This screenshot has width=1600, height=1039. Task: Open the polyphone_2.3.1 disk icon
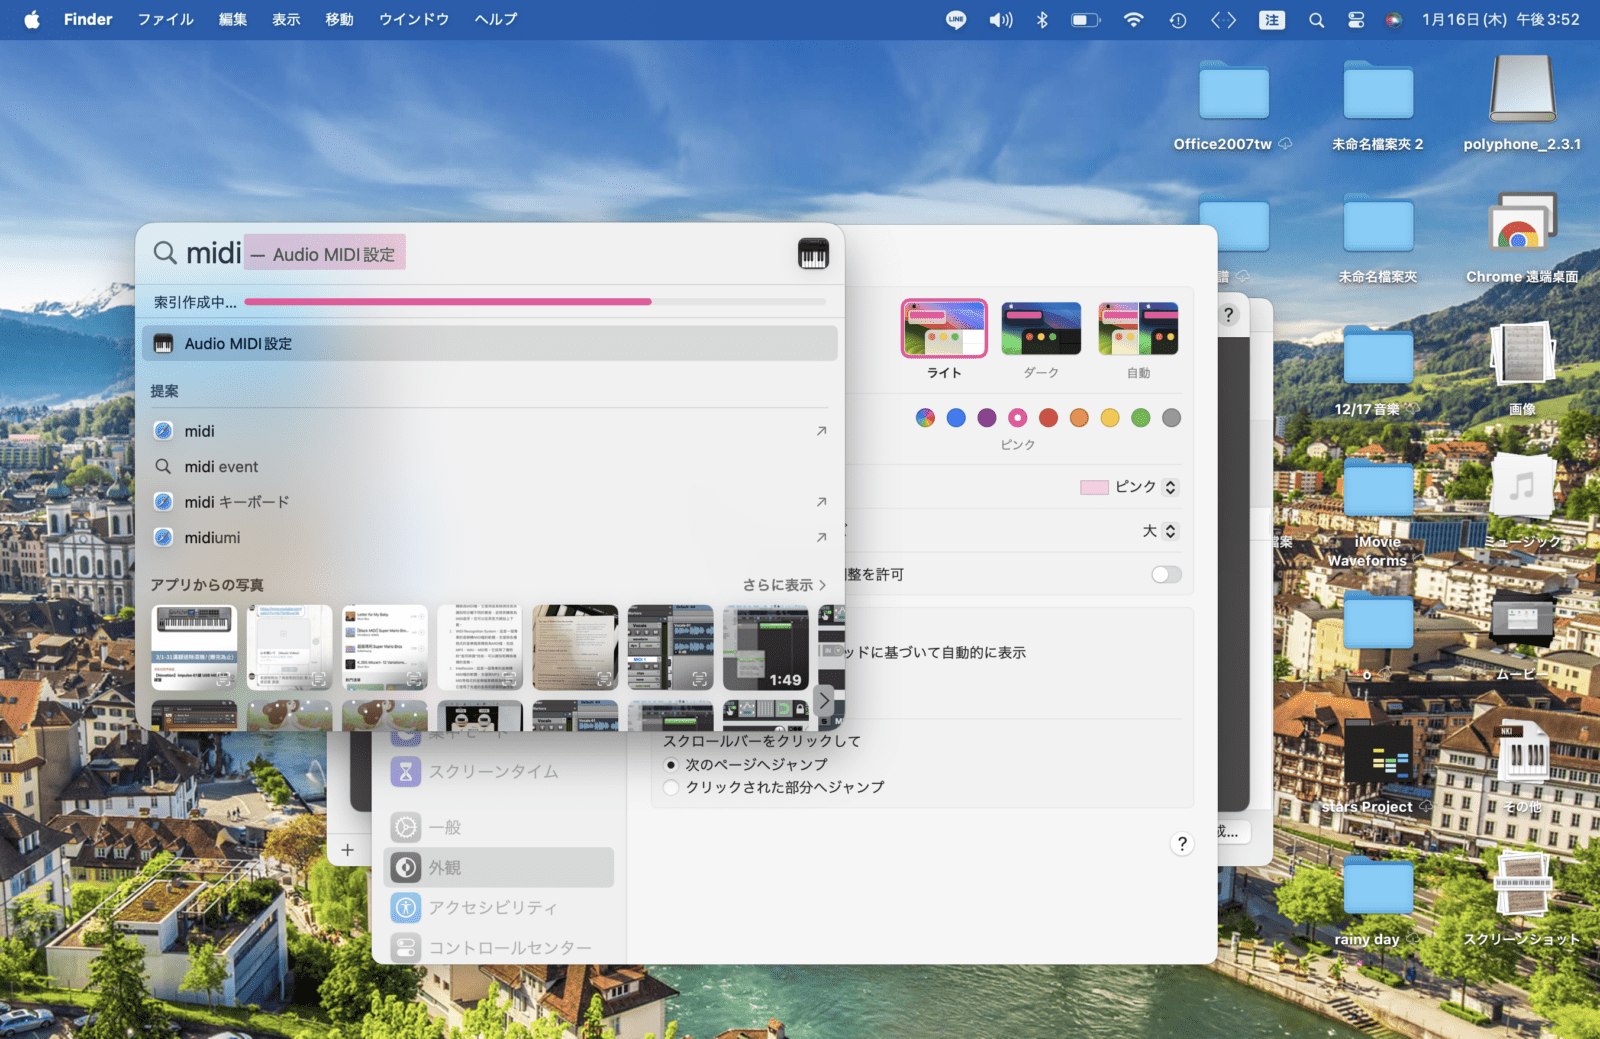[1522, 90]
